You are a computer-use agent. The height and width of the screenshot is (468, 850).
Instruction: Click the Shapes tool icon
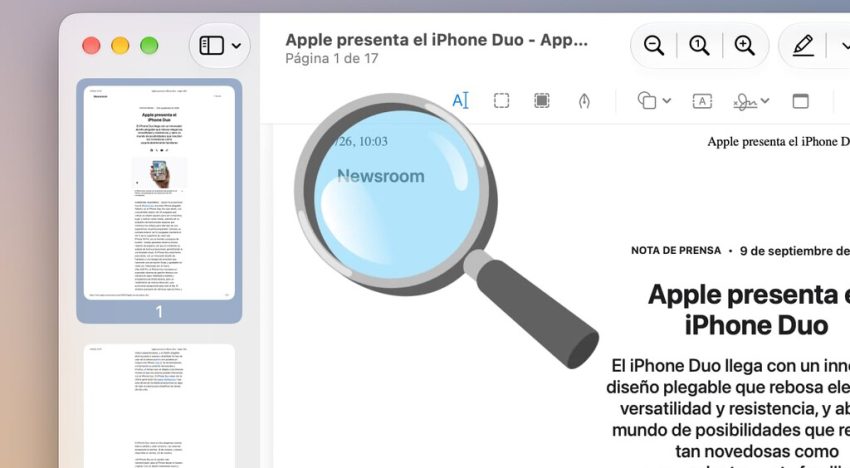pyautogui.click(x=647, y=100)
